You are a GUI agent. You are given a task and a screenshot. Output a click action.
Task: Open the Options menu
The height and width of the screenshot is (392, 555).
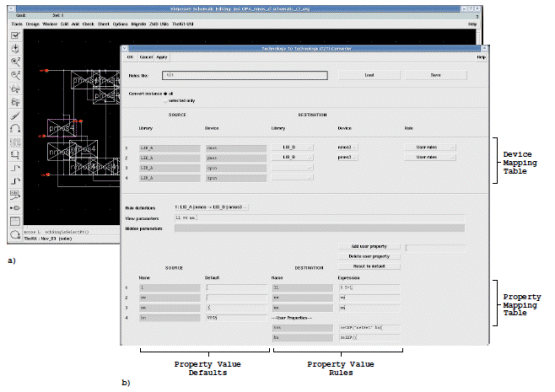pyautogui.click(x=120, y=24)
